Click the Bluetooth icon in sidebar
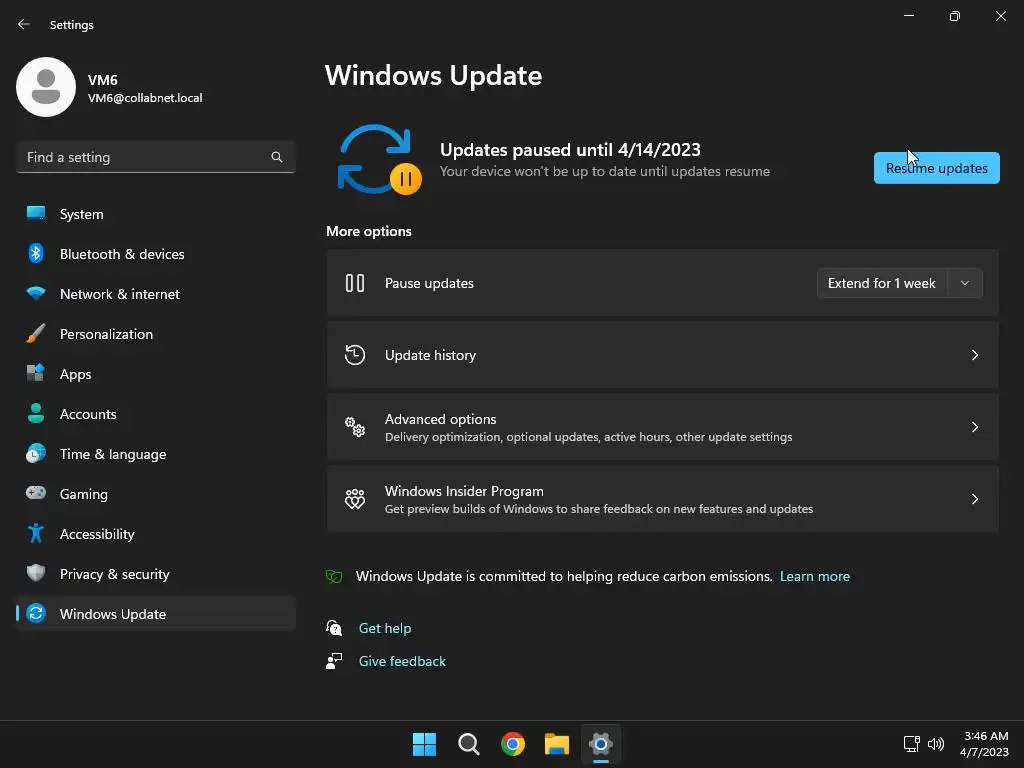Image resolution: width=1024 pixels, height=768 pixels. [x=36, y=253]
